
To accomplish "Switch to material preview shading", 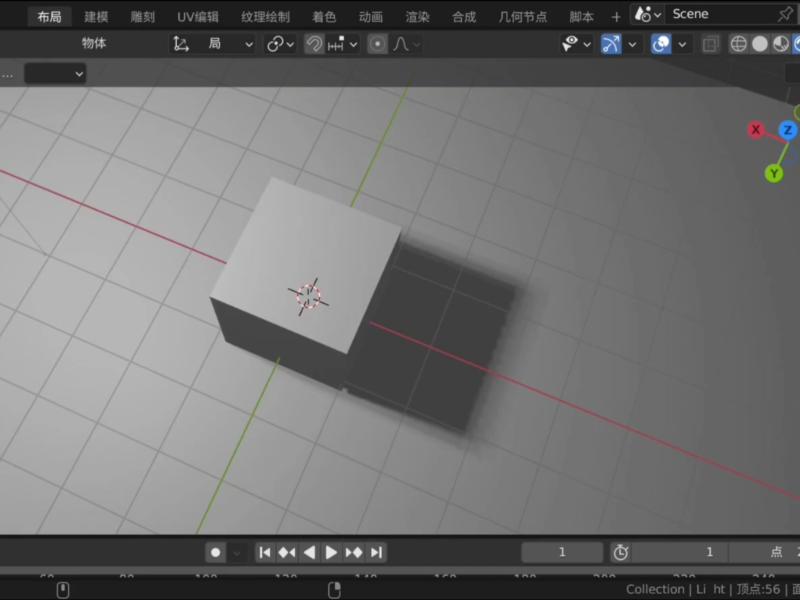I will coord(780,44).
